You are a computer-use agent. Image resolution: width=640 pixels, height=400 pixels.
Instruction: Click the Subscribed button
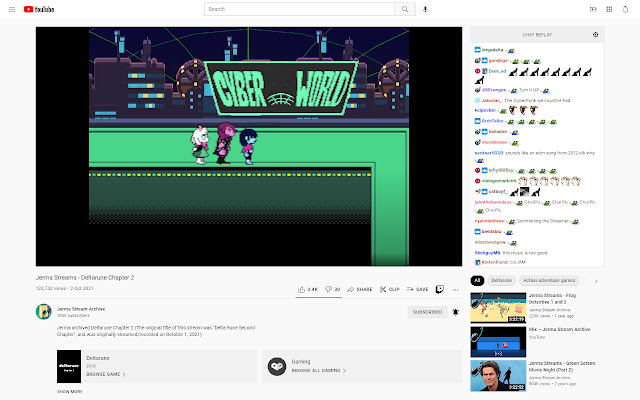(427, 312)
